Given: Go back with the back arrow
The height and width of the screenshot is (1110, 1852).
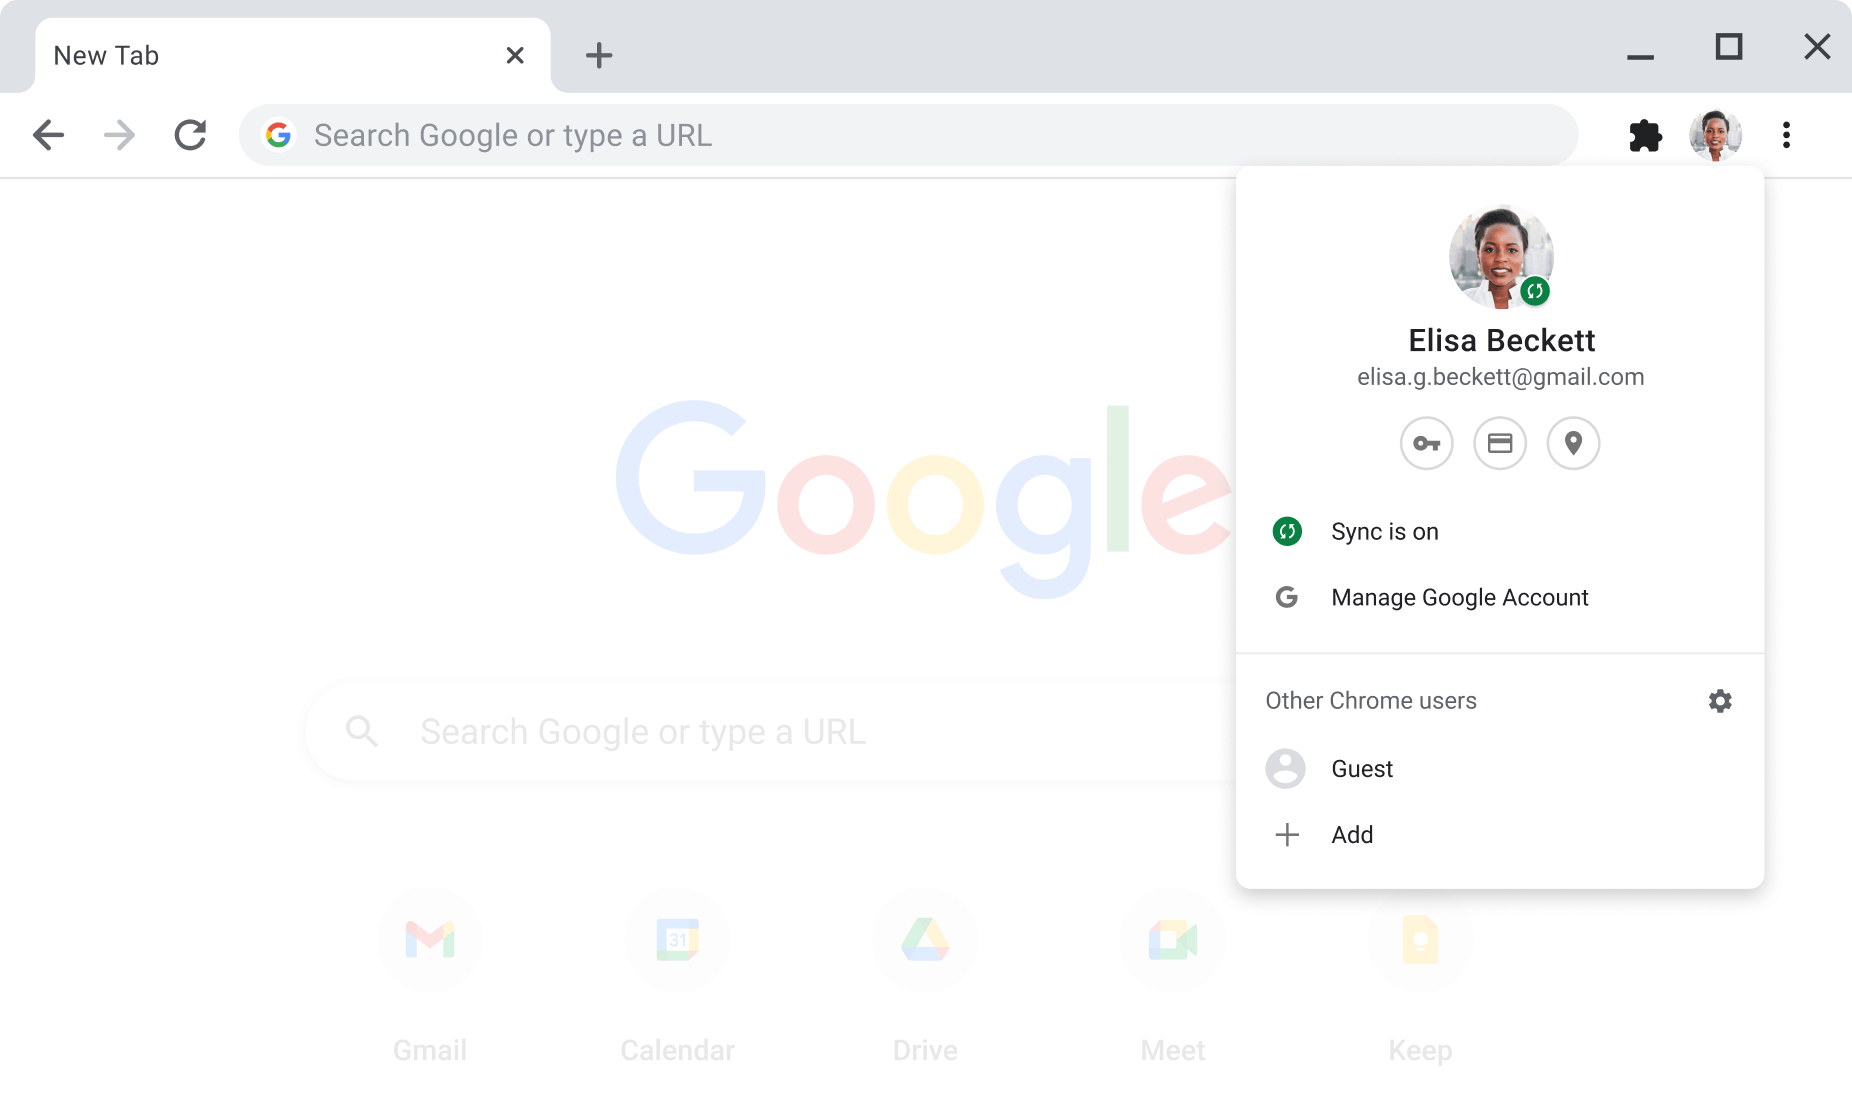Looking at the screenshot, I should [48, 135].
